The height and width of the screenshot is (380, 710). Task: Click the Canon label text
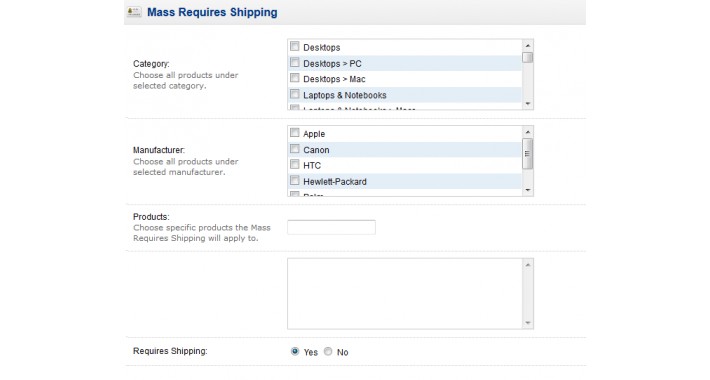pos(316,150)
